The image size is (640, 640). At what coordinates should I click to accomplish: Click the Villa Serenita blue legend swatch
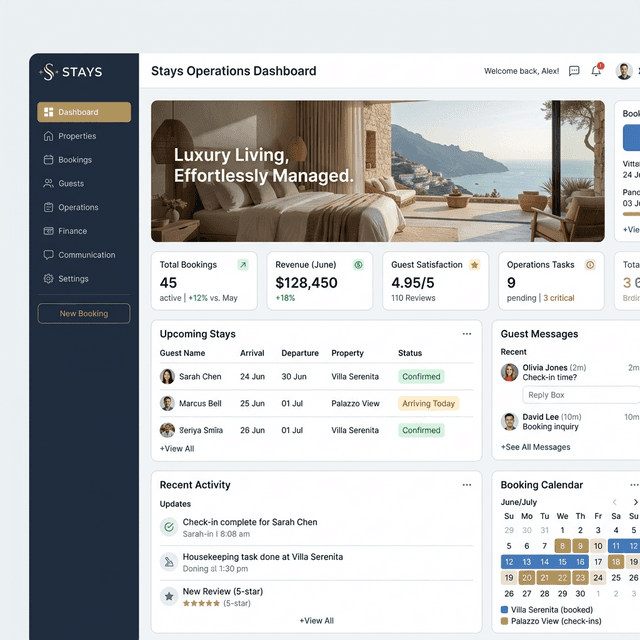click(504, 609)
